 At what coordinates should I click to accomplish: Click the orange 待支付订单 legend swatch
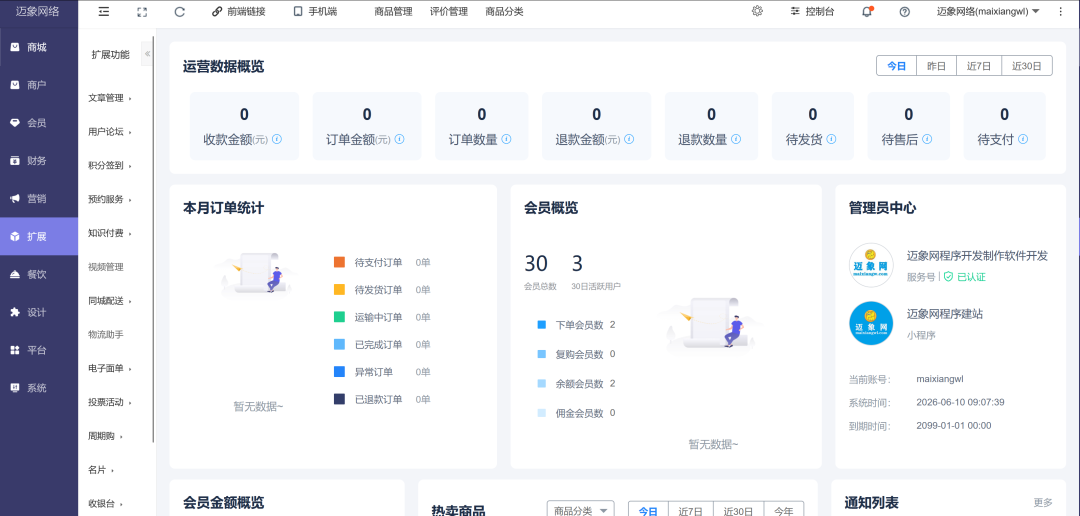coord(339,262)
